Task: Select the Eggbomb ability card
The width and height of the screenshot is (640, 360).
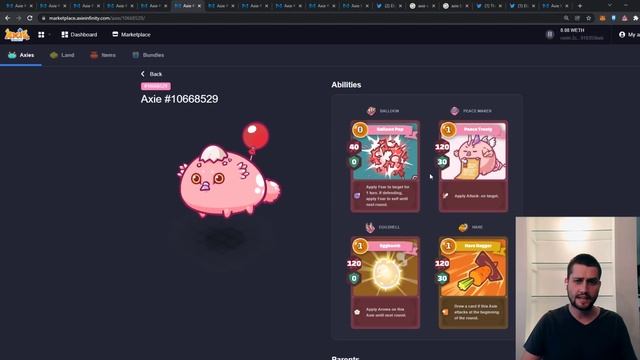Action: coord(385,282)
